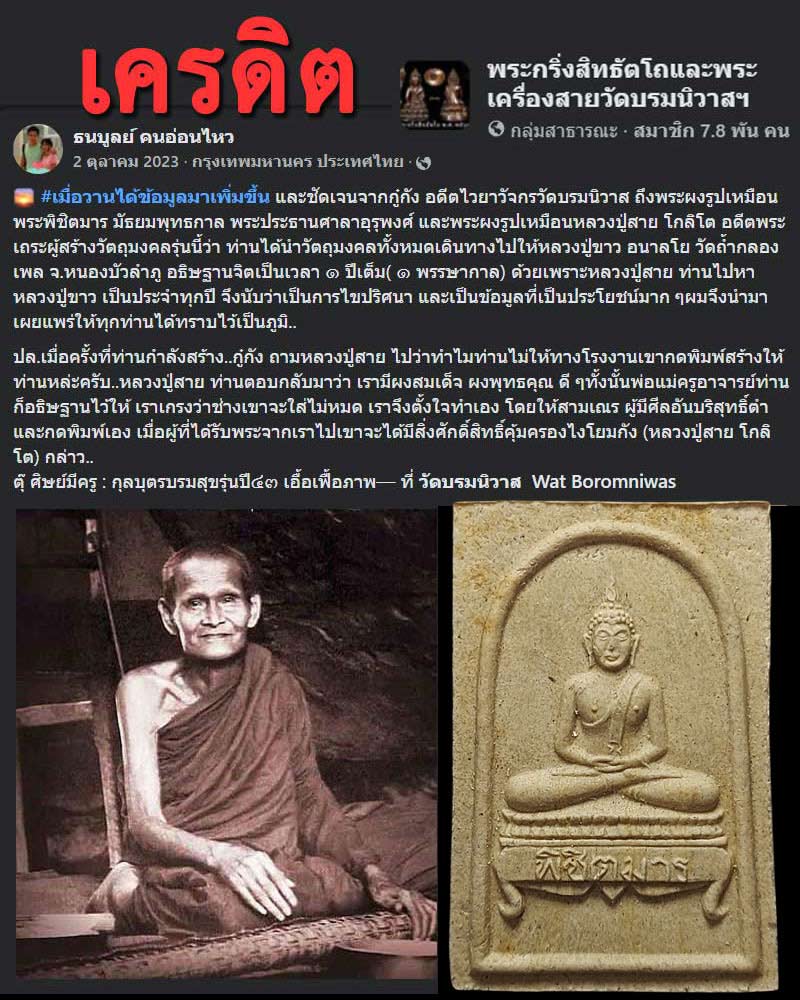Open the group's amulet cover thumbnail
The image size is (800, 1000).
tap(435, 94)
